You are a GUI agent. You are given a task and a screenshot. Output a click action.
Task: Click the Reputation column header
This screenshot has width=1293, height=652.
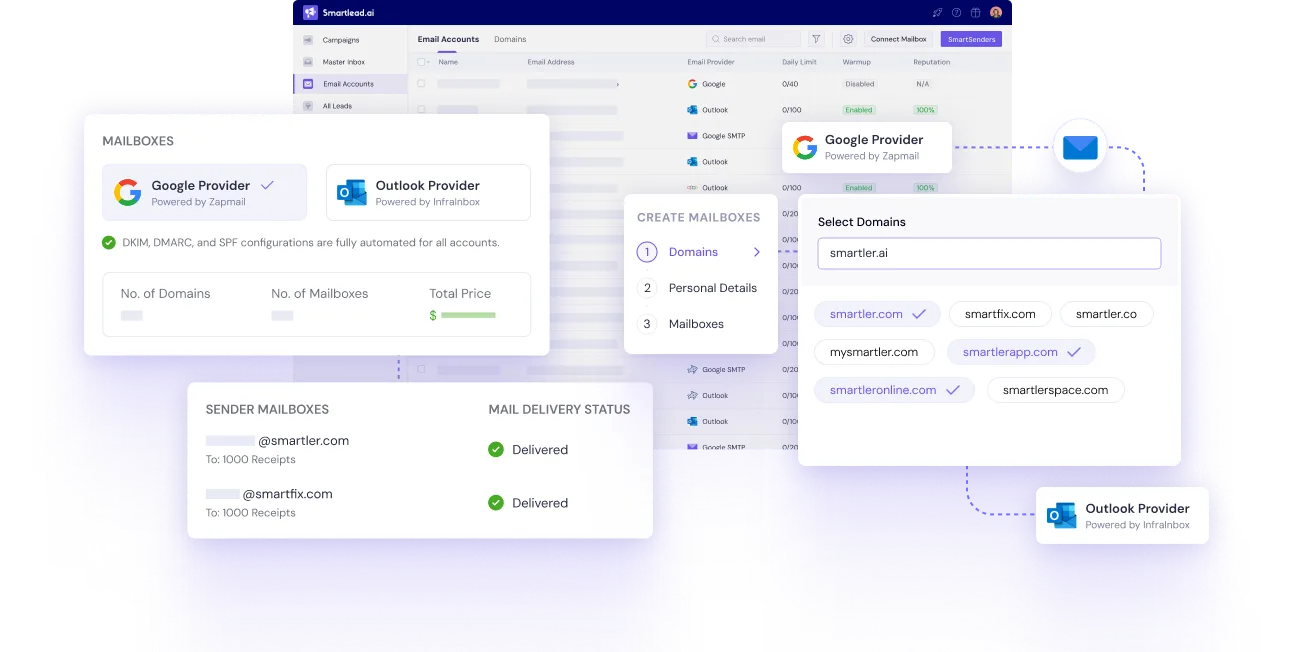(932, 62)
